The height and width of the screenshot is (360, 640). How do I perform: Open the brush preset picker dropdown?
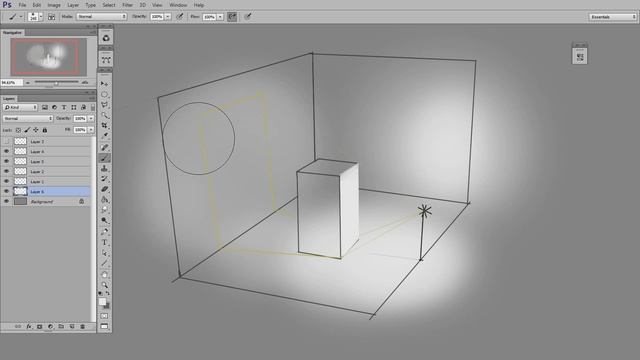[41, 17]
